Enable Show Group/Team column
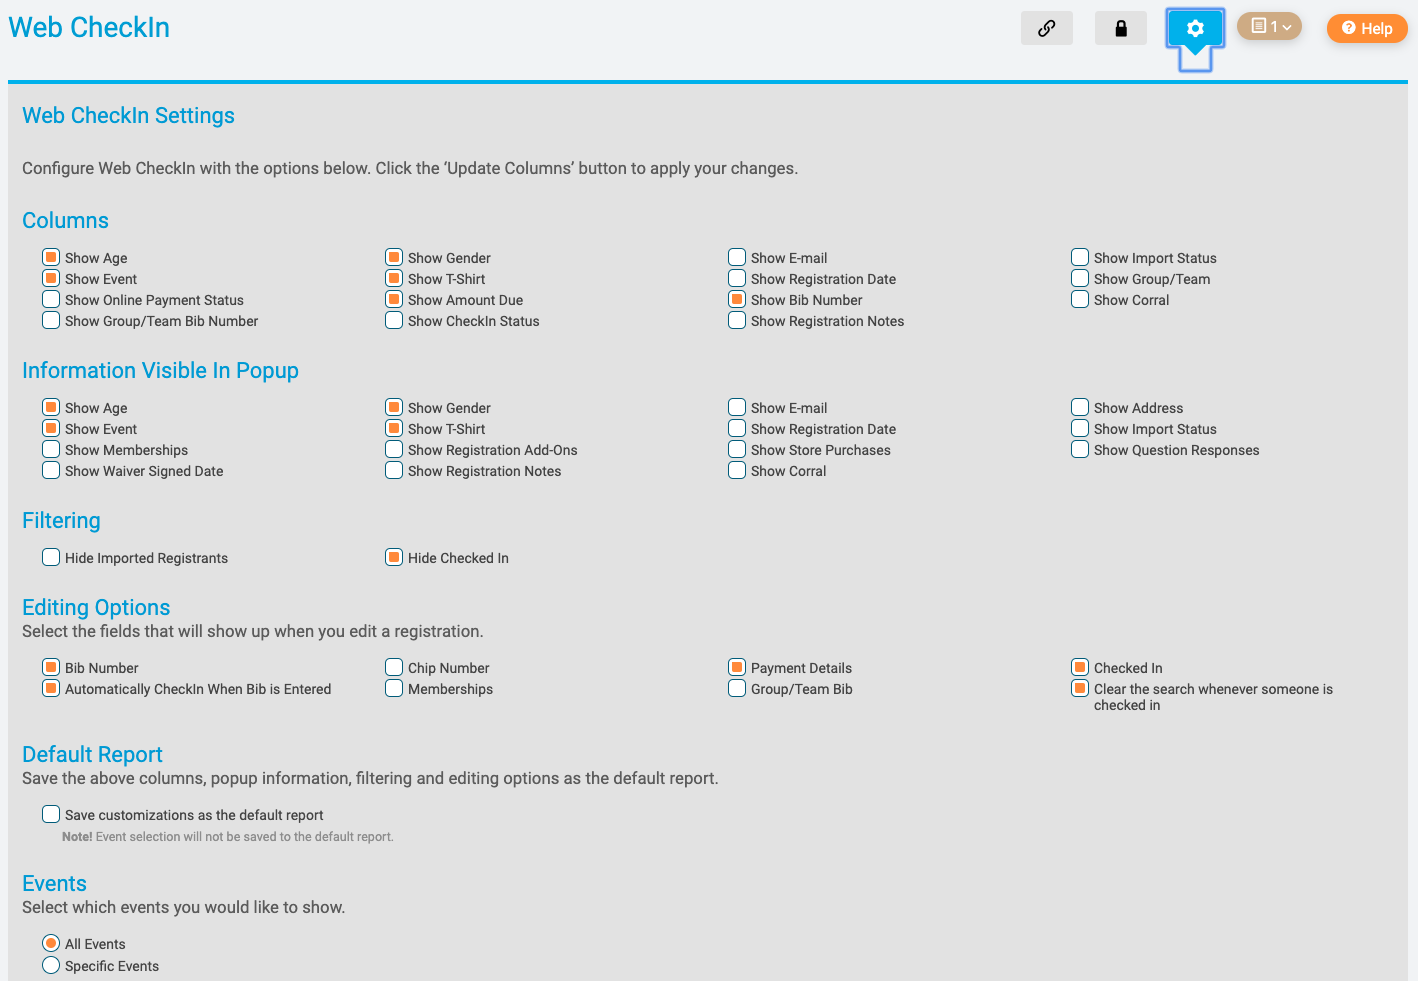Image resolution: width=1418 pixels, height=981 pixels. click(1080, 278)
